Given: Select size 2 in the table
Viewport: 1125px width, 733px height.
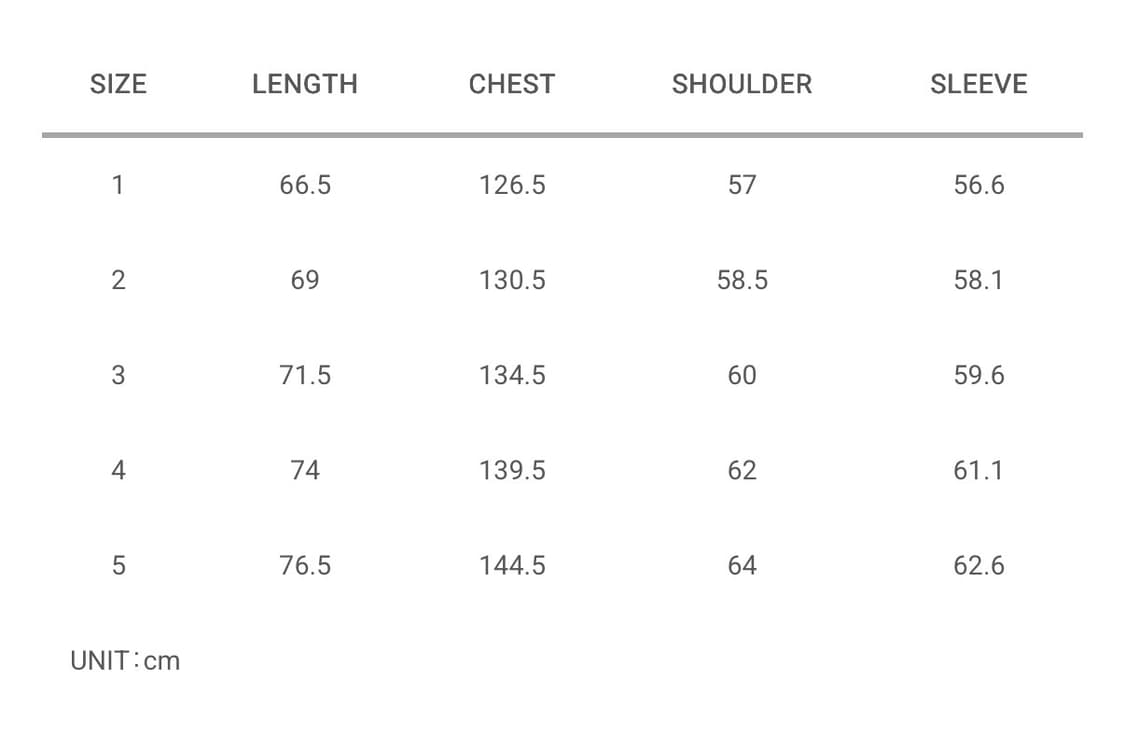Looking at the screenshot, I should (118, 280).
